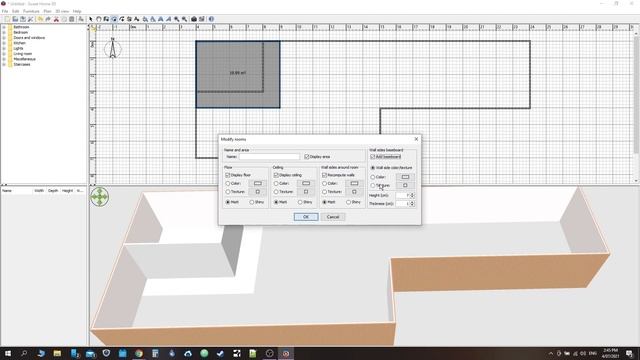Viewport: 640px width, 360px height.
Task: Click Cancel in Modify rooms dialog
Action: click(x=333, y=217)
